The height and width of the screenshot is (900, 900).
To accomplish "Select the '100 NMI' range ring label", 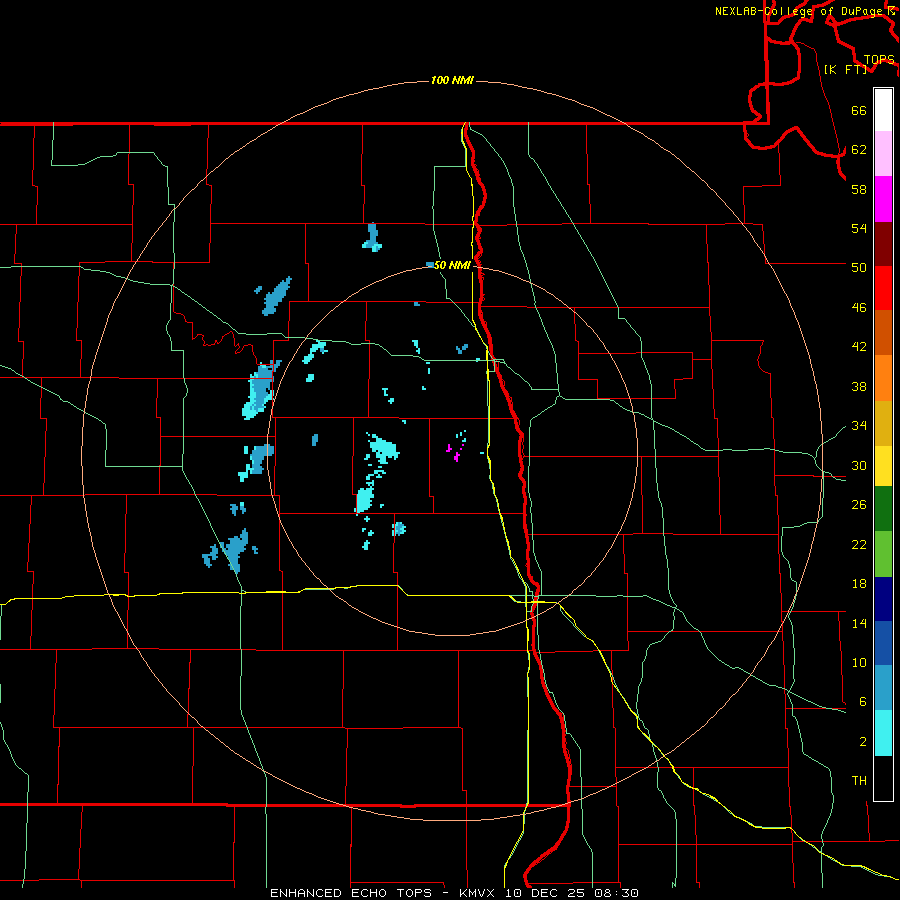I will pyautogui.click(x=452, y=80).
